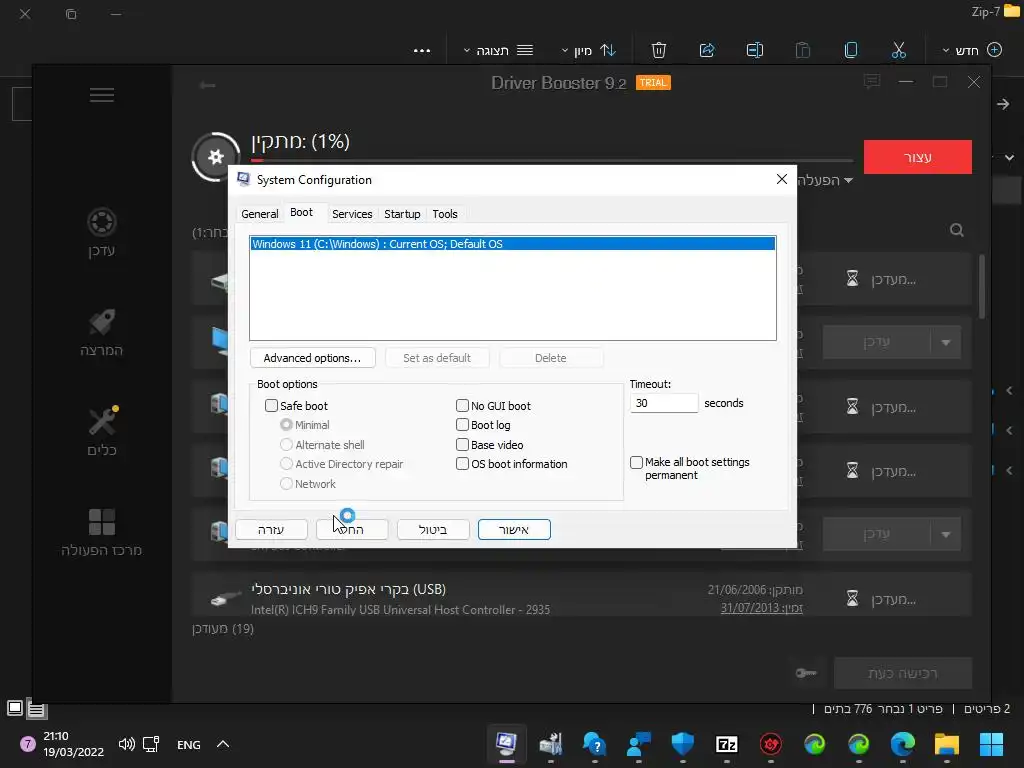This screenshot has height=768, width=1024.
Task: Select Active Directory repair radio button
Action: point(286,464)
